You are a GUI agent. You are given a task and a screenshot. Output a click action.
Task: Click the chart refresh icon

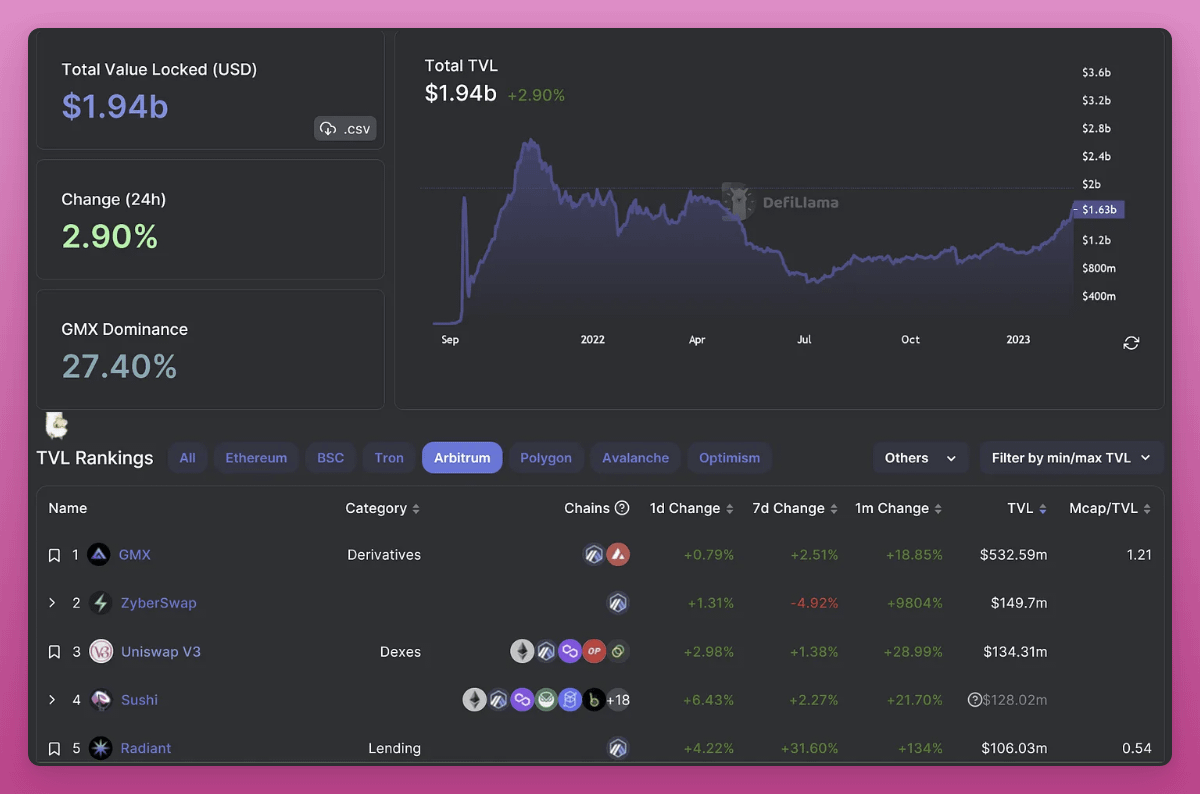[1131, 343]
